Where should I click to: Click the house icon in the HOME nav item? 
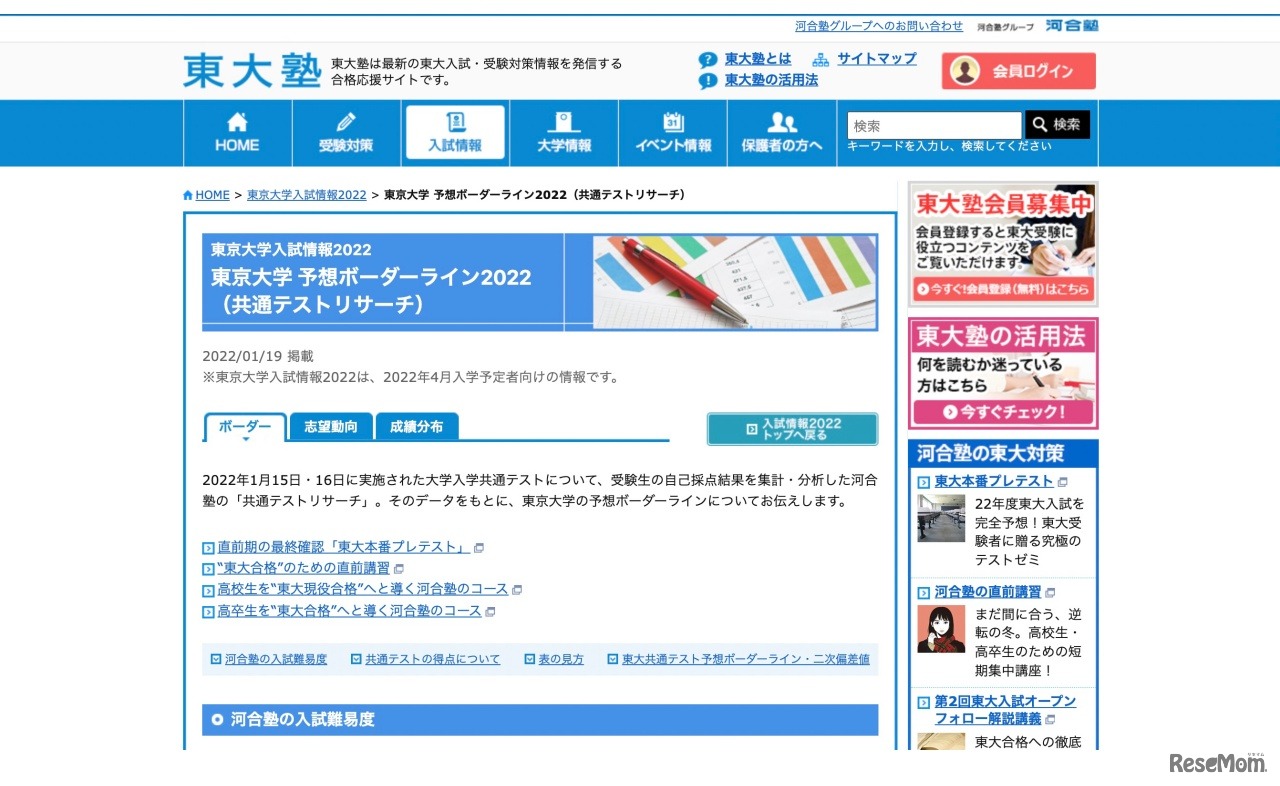pyautogui.click(x=237, y=122)
